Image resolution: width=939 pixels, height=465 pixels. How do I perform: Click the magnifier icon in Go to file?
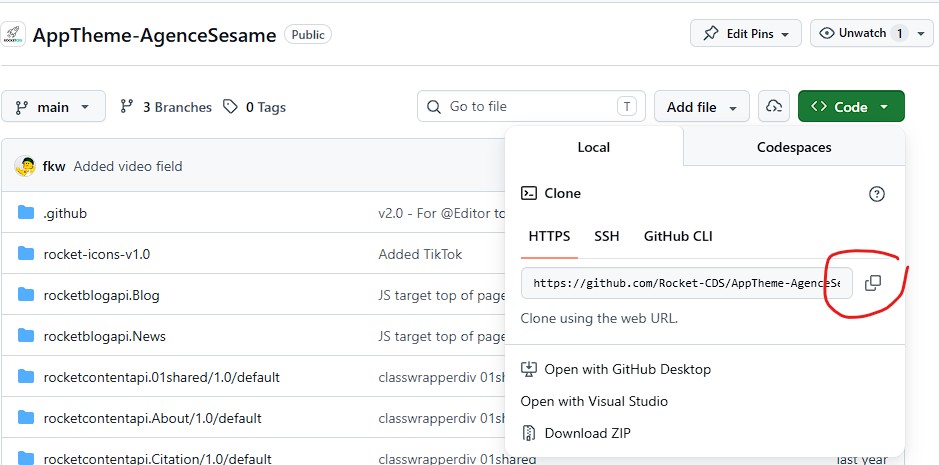pyautogui.click(x=434, y=107)
